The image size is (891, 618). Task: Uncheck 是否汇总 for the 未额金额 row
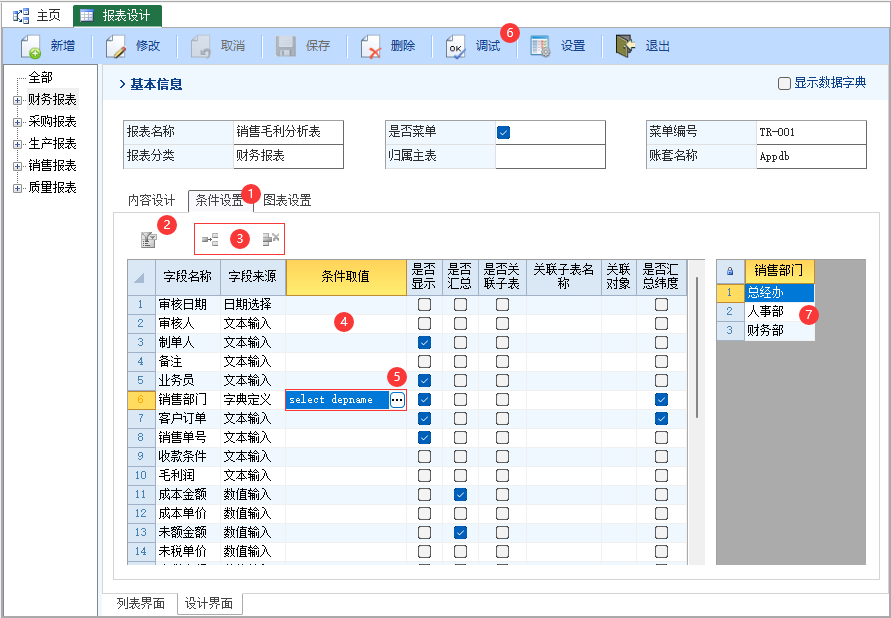click(460, 532)
